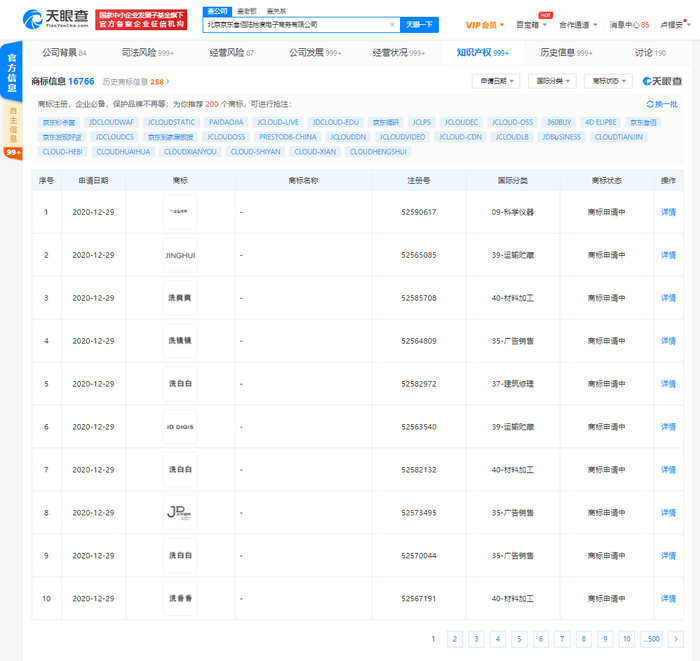
Task: Select the 知识产权 tab
Action: click(483, 53)
